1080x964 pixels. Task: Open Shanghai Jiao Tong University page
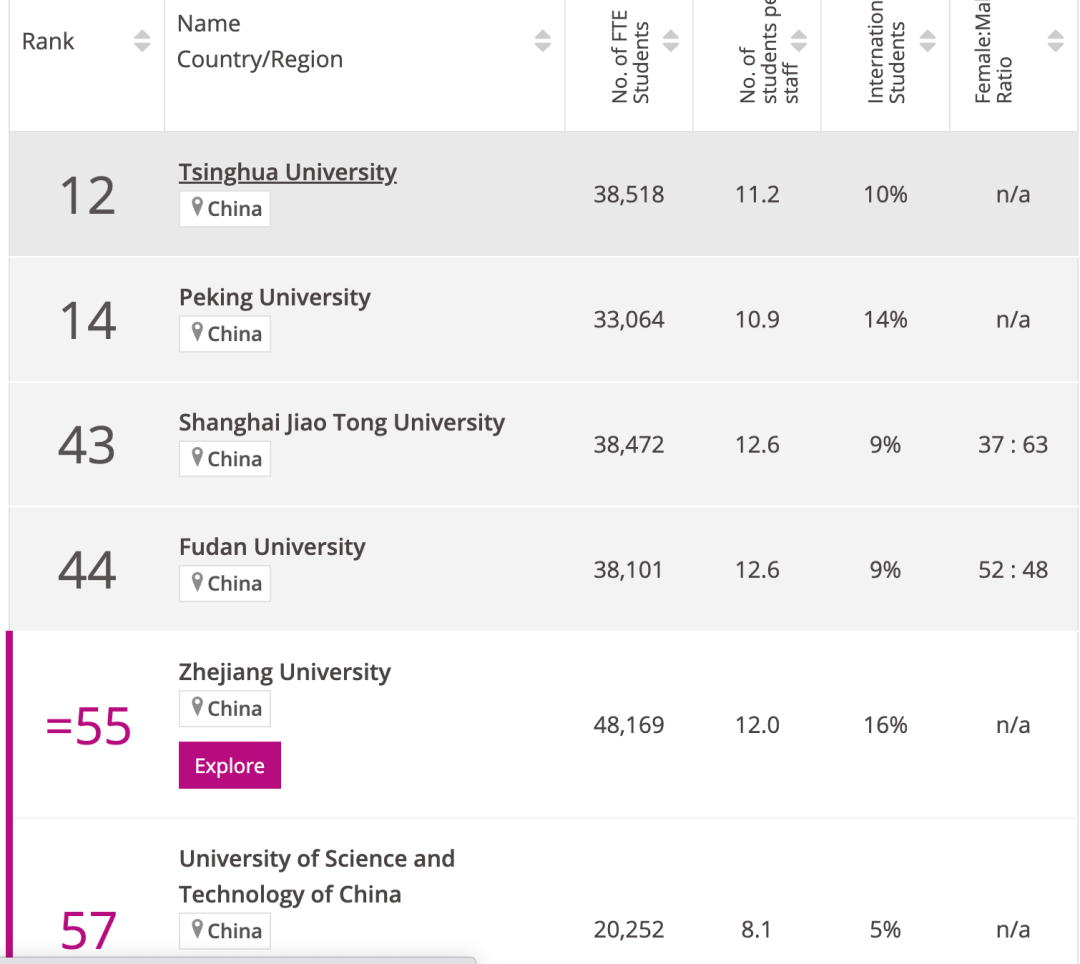point(341,422)
